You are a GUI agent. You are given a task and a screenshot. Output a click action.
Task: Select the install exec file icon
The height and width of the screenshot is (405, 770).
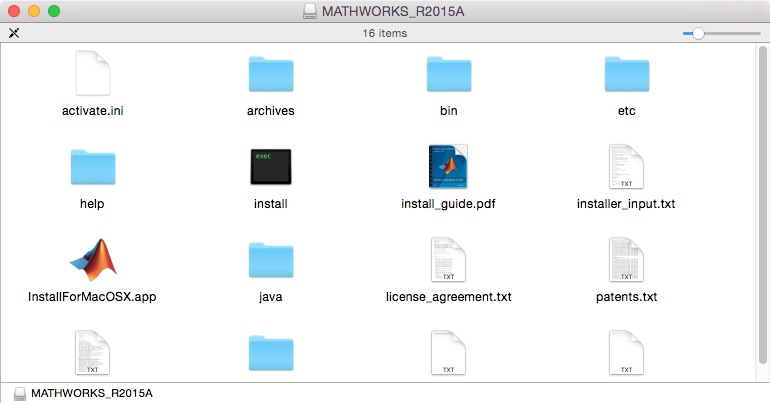(271, 166)
